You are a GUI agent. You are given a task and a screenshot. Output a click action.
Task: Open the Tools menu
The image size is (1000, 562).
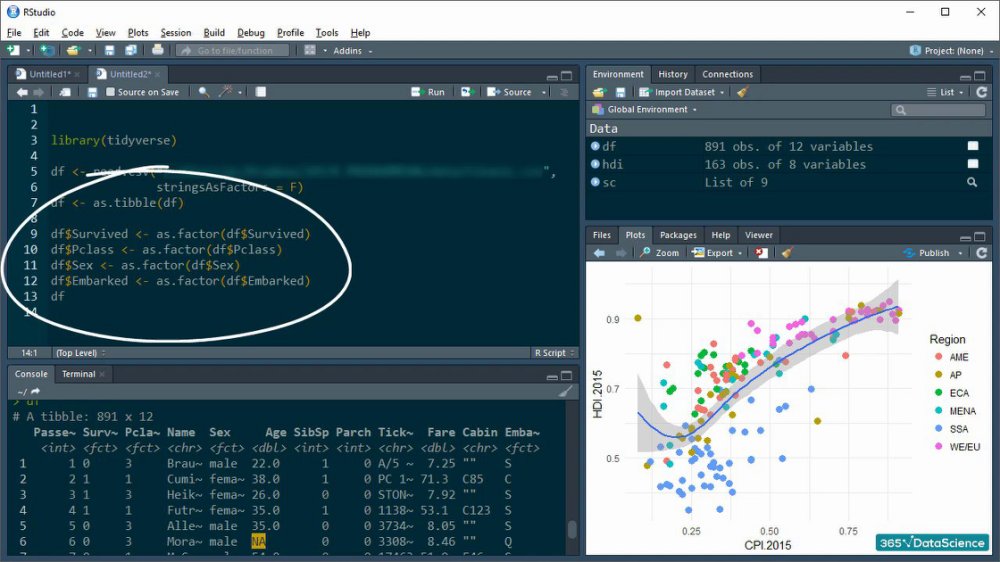(327, 33)
